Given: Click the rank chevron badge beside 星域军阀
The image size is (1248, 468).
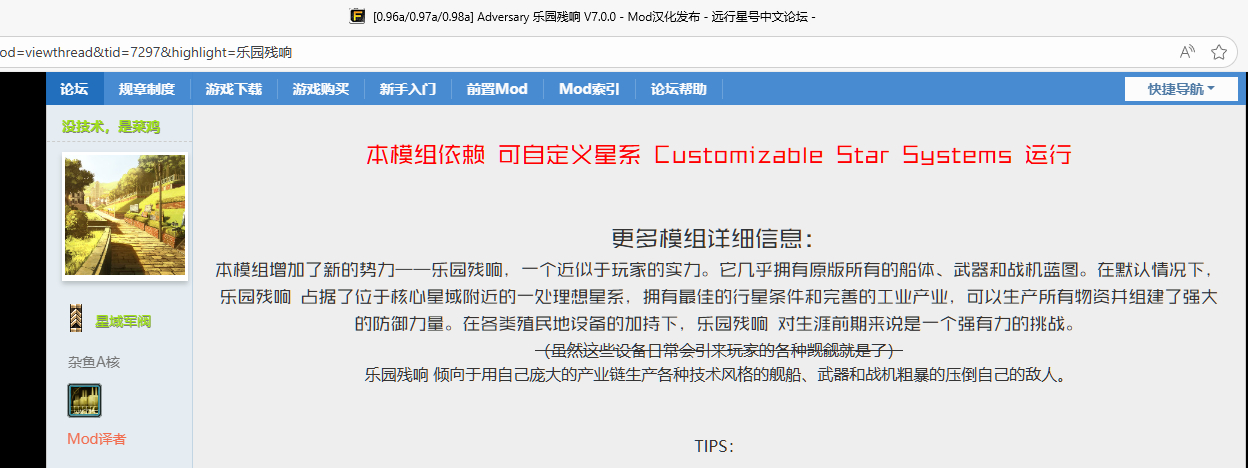Looking at the screenshot, I should 75,320.
